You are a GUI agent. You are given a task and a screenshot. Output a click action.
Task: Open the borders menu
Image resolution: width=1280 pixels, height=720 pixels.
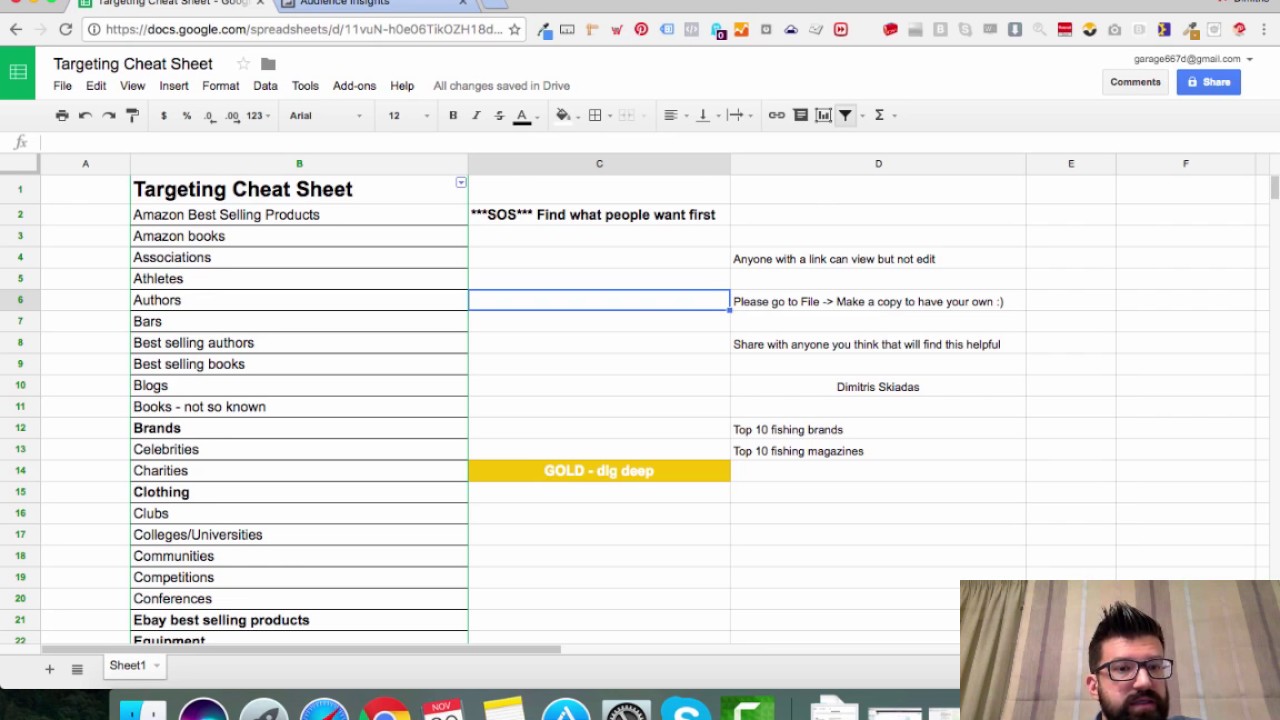pyautogui.click(x=595, y=116)
